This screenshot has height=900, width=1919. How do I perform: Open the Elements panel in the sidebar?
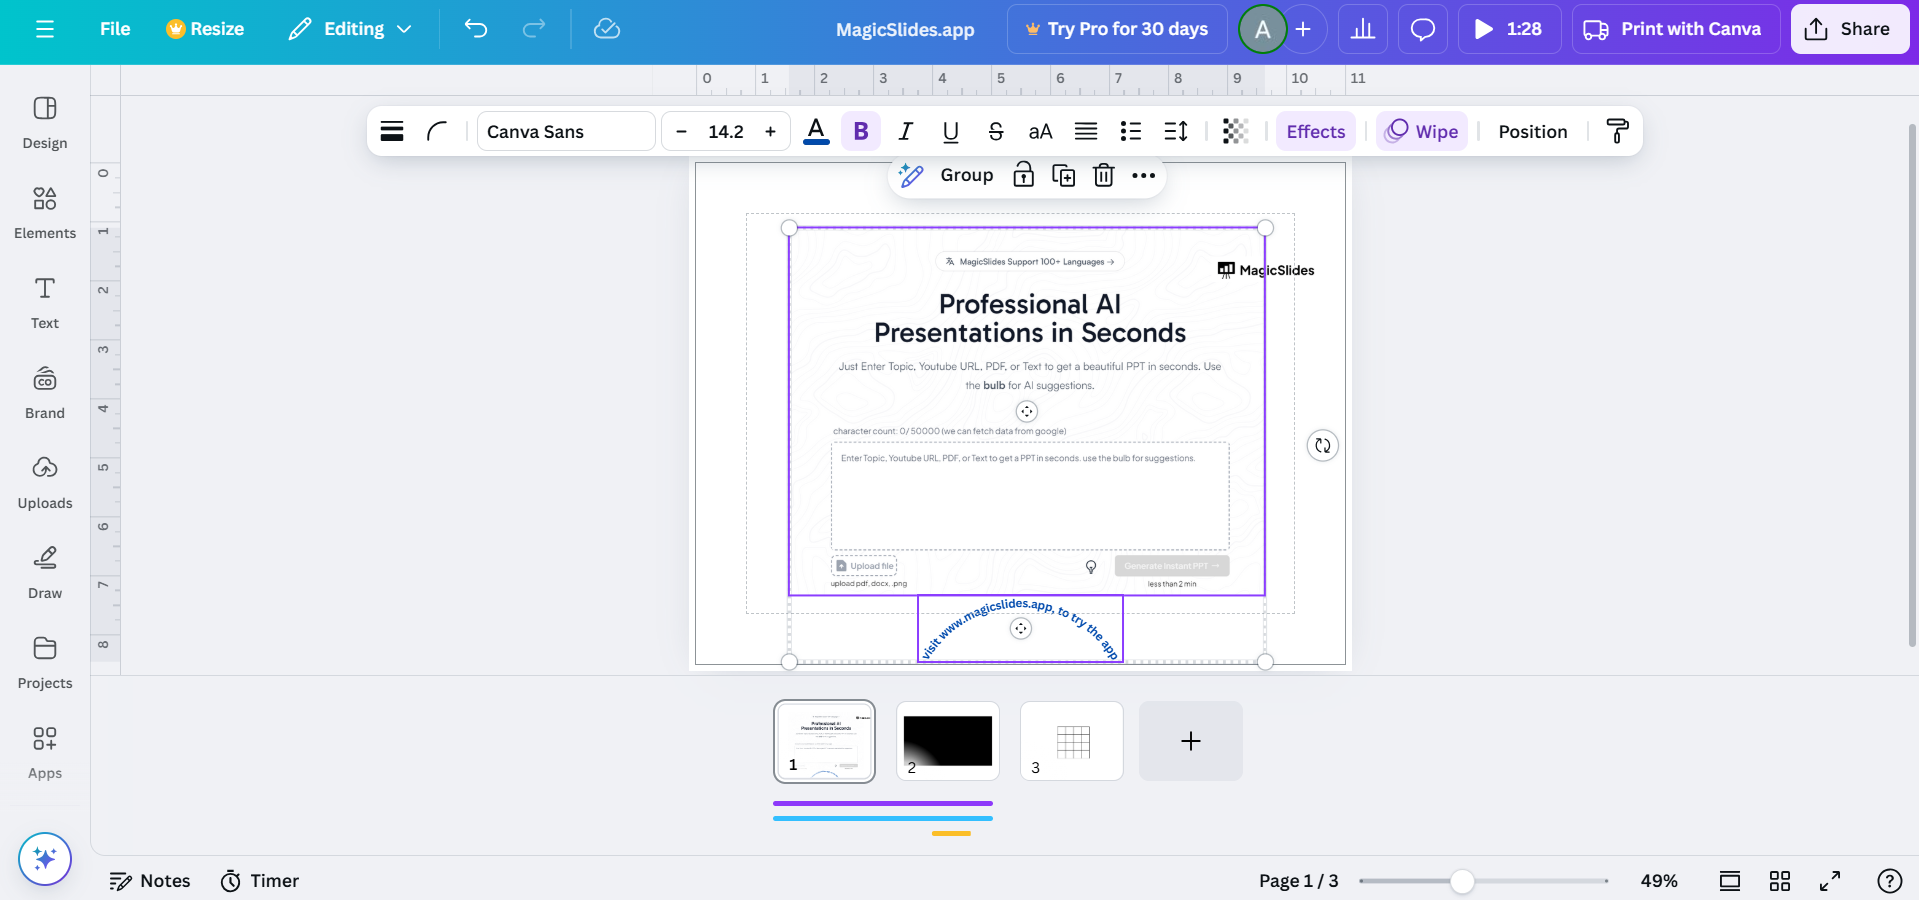click(45, 212)
